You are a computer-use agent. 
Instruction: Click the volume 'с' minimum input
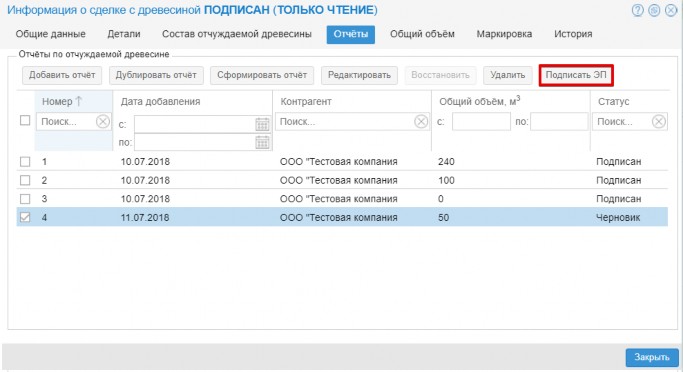pyautogui.click(x=481, y=122)
